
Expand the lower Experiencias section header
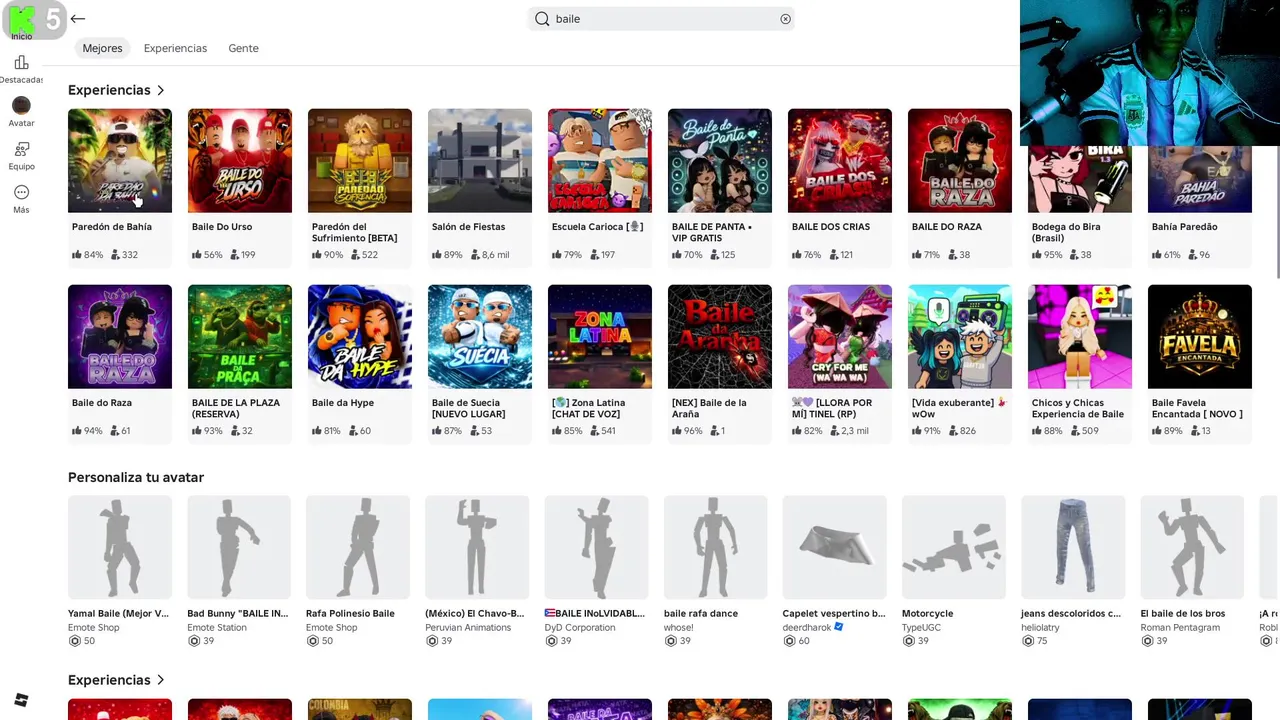click(116, 680)
